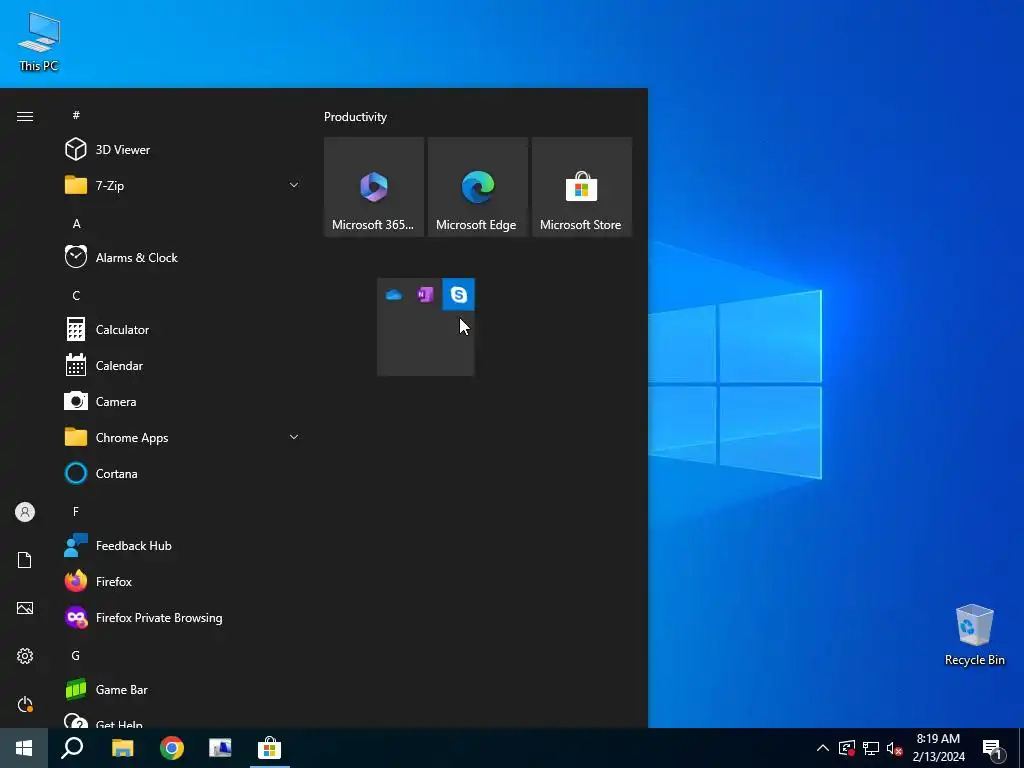The width and height of the screenshot is (1024, 768).
Task: Click the 'A' letter group header
Action: 76,223
